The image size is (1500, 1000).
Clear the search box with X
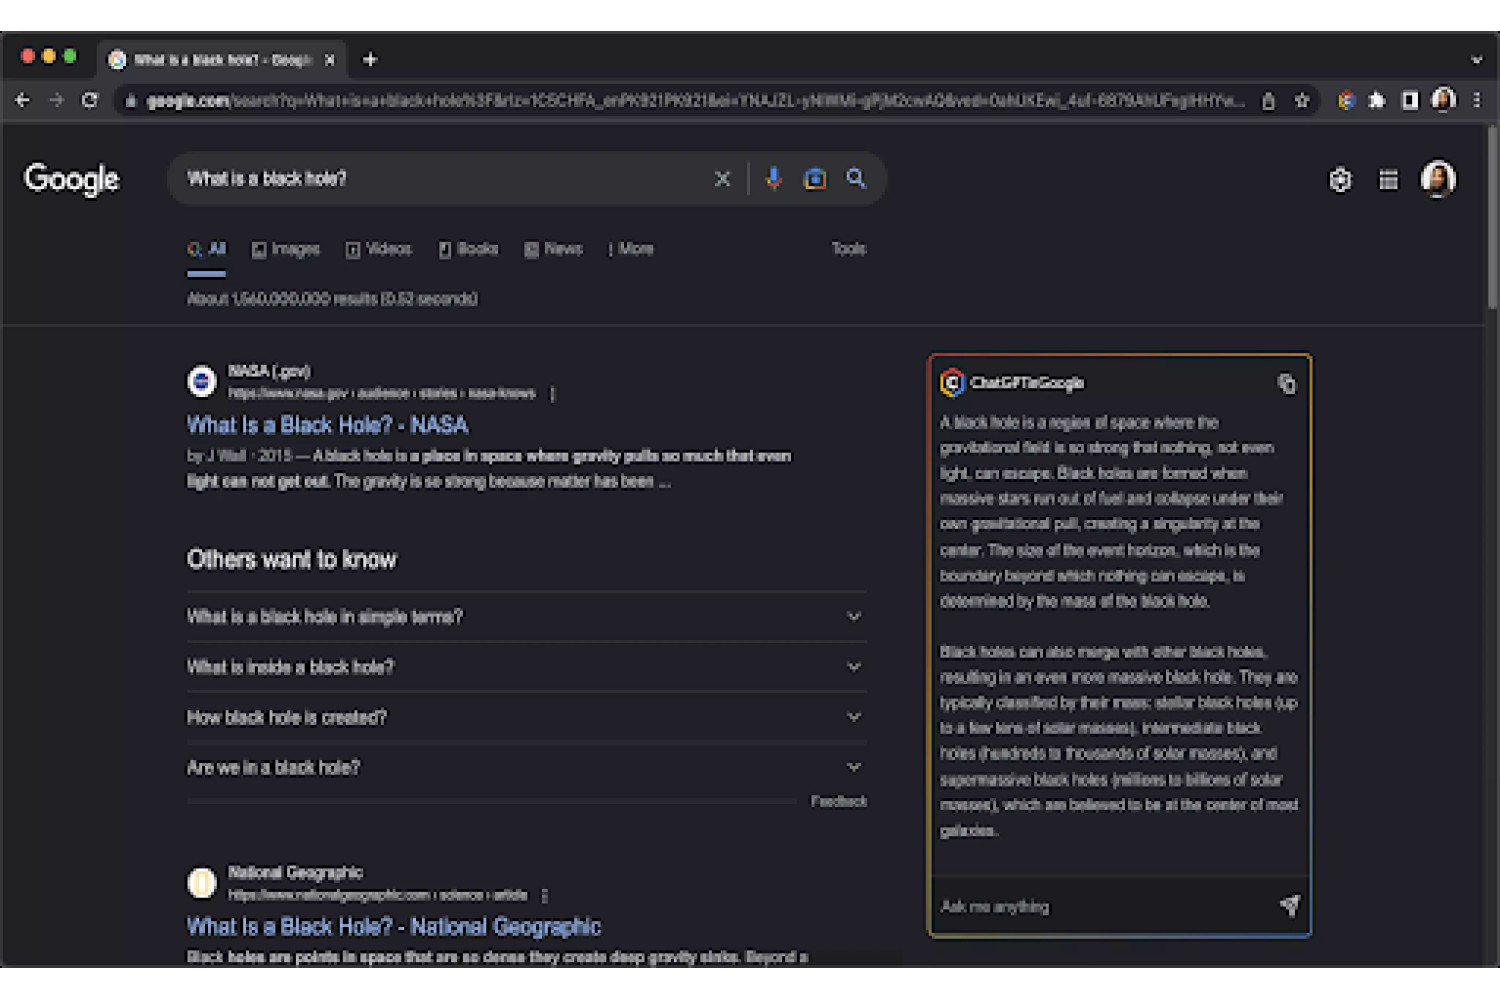[x=722, y=179]
